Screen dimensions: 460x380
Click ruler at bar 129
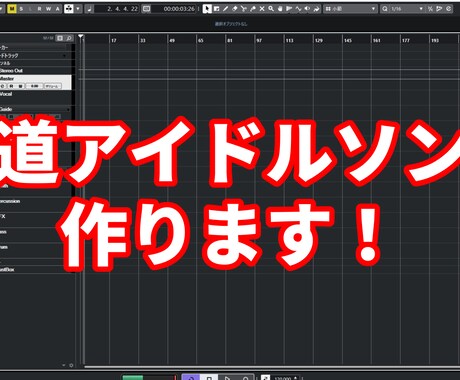pyautogui.click(x=319, y=40)
